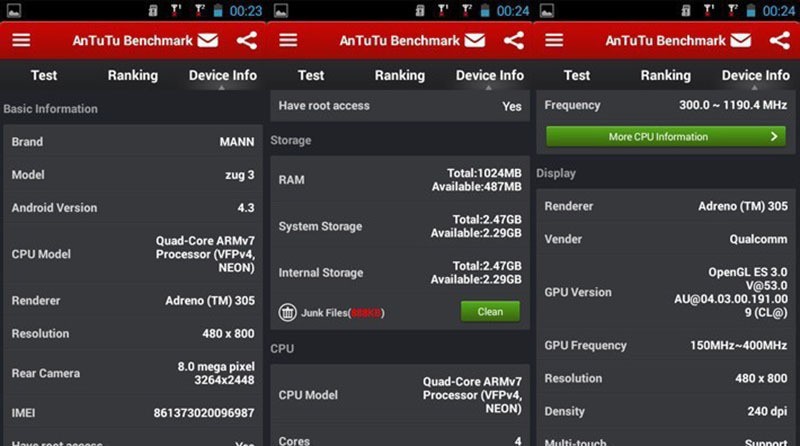Tap the mail icon on the Basic Information screen
800x446 pixels.
207,41
